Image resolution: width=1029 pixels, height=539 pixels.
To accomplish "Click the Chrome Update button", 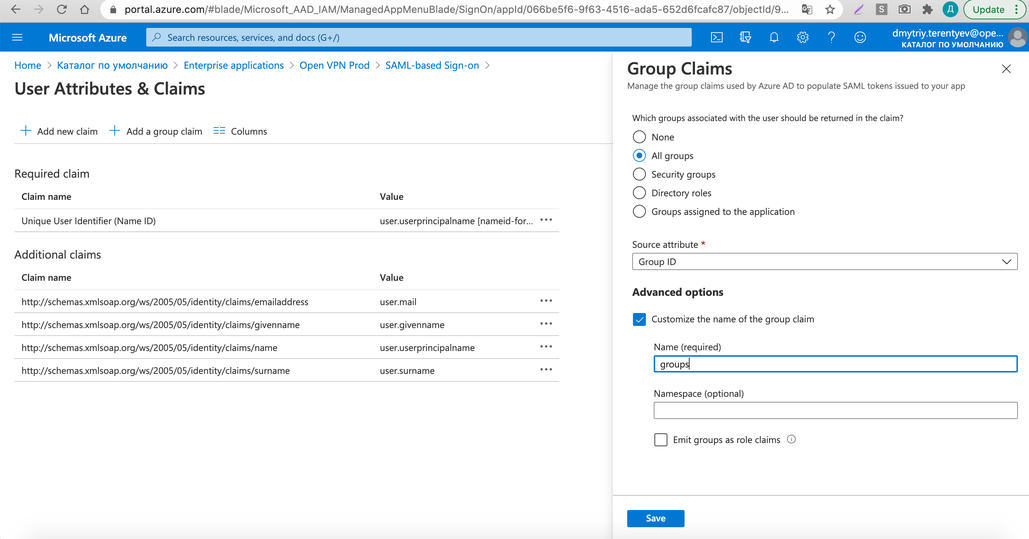I will click(988, 9).
